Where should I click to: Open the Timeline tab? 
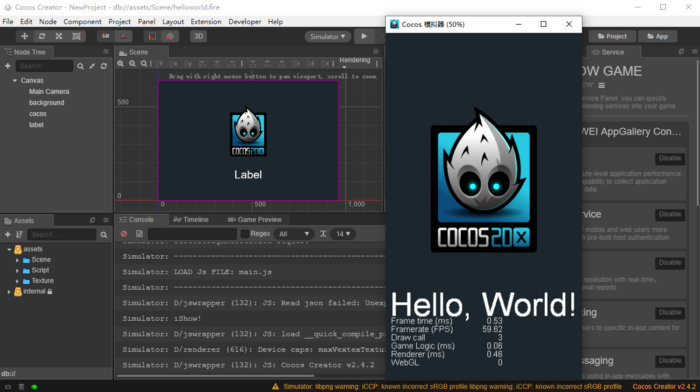click(191, 220)
